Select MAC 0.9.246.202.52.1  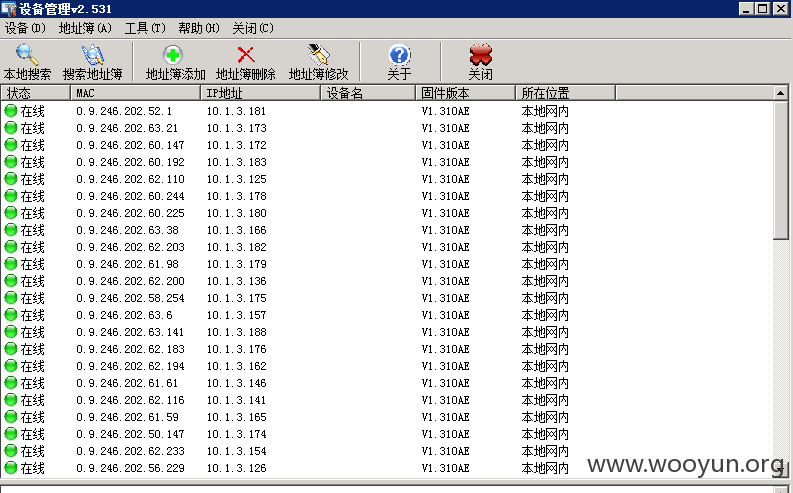click(124, 111)
